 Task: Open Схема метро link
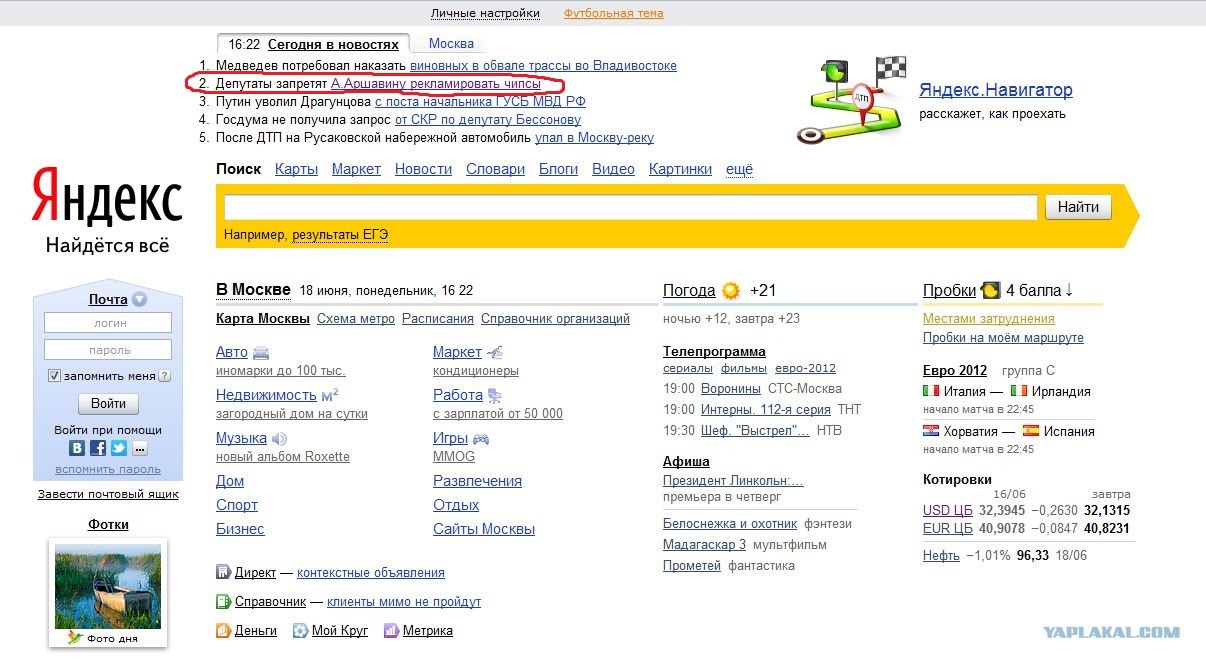356,319
